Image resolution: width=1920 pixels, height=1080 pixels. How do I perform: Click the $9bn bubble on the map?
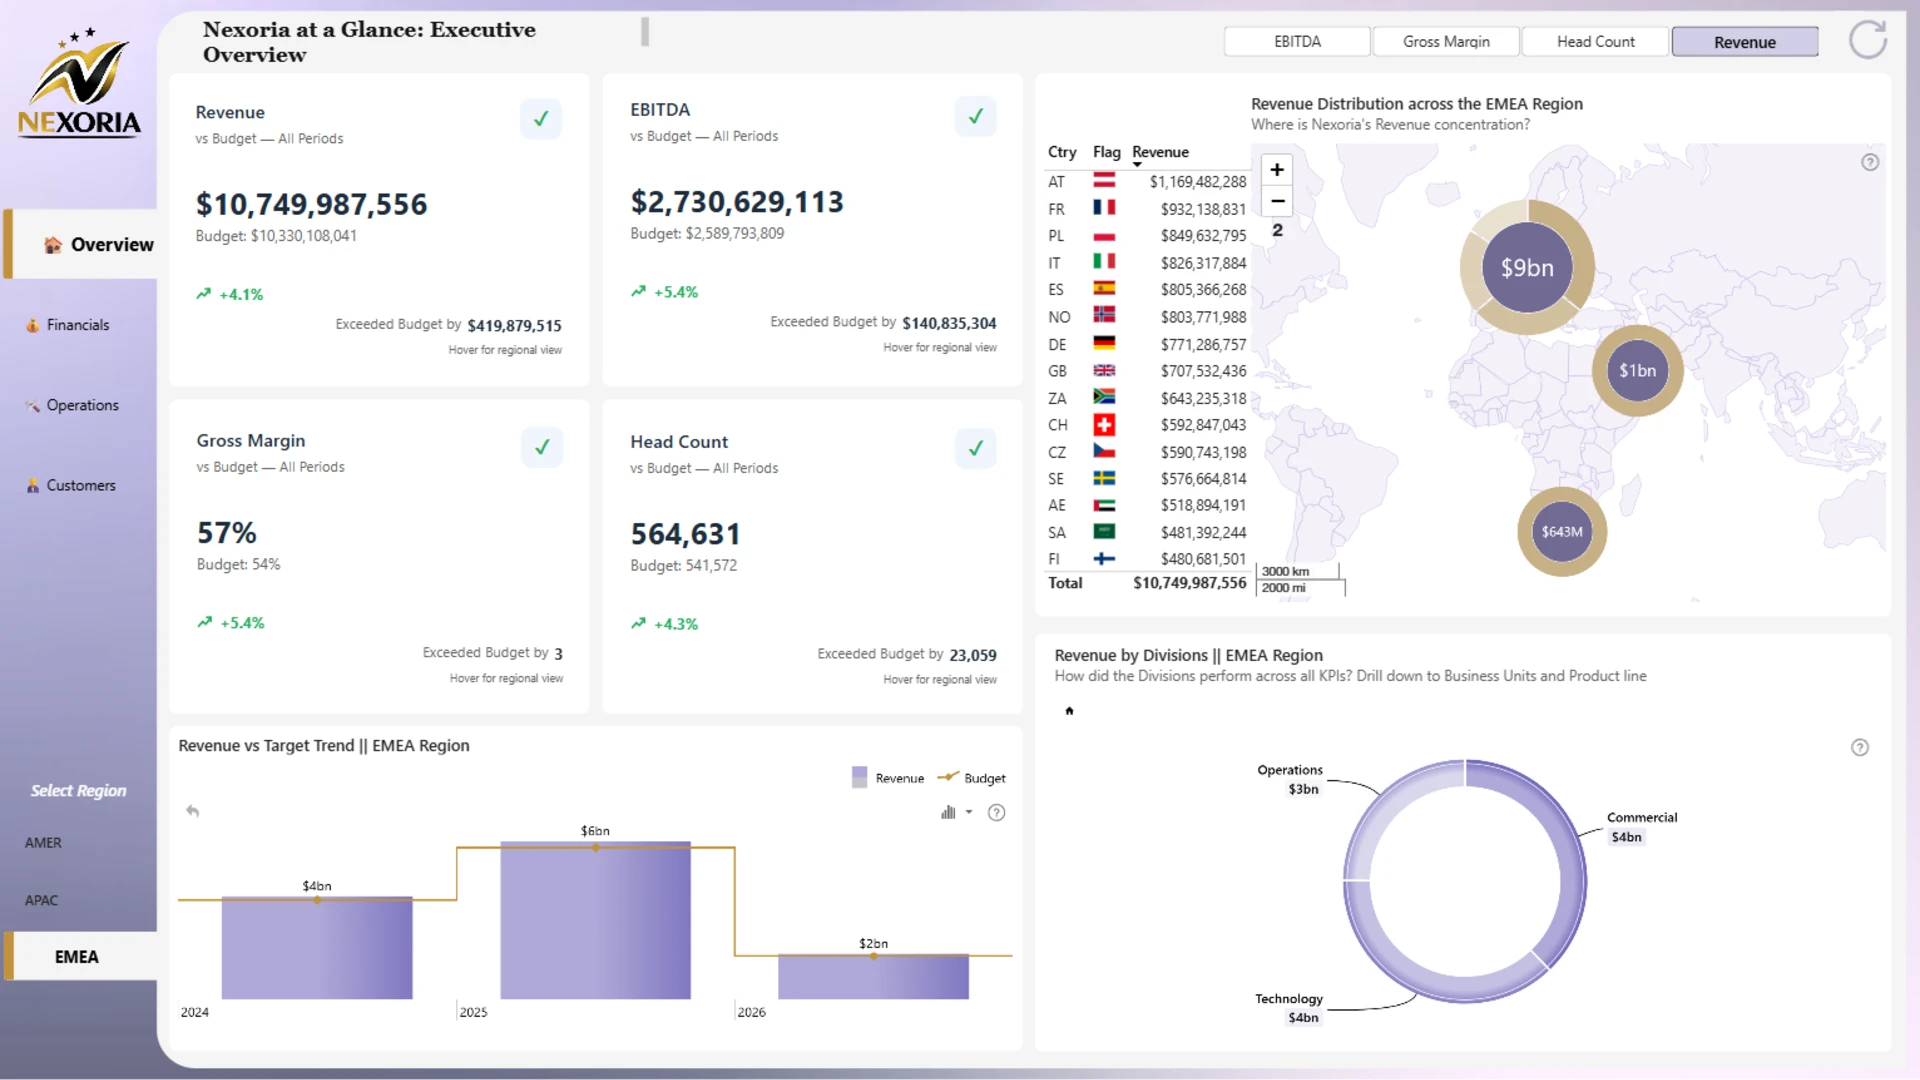click(1527, 268)
